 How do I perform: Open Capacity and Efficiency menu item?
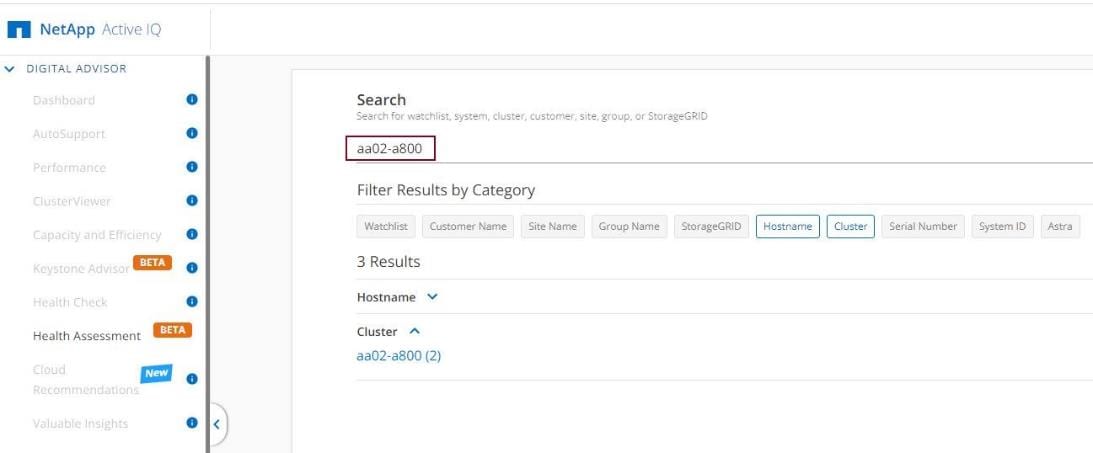(97, 235)
